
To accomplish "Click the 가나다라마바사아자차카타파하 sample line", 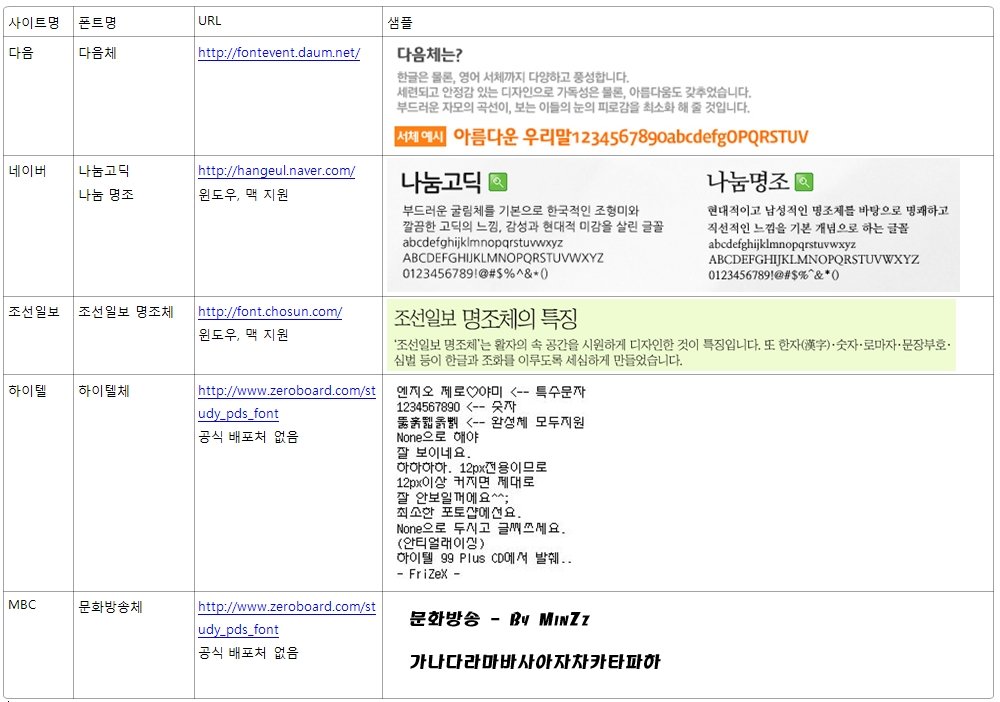I will click(x=534, y=662).
